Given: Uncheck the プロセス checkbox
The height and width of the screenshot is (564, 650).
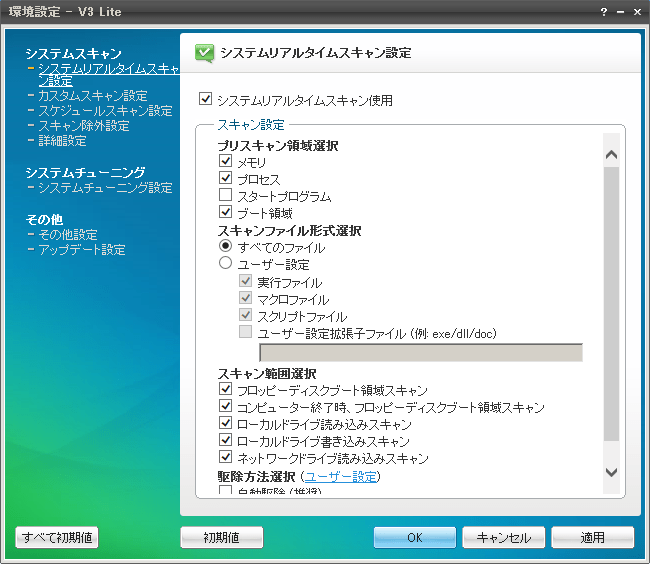Looking at the screenshot, I should tap(226, 177).
